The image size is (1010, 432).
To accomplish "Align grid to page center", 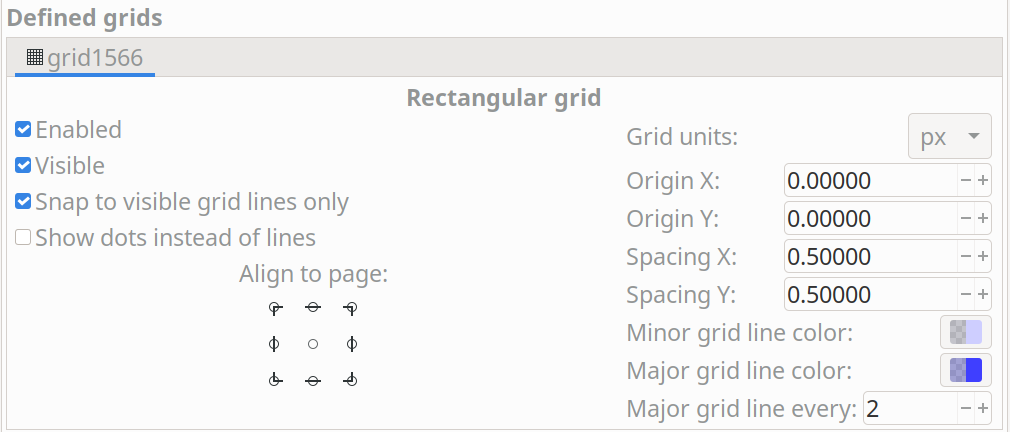I will [313, 344].
